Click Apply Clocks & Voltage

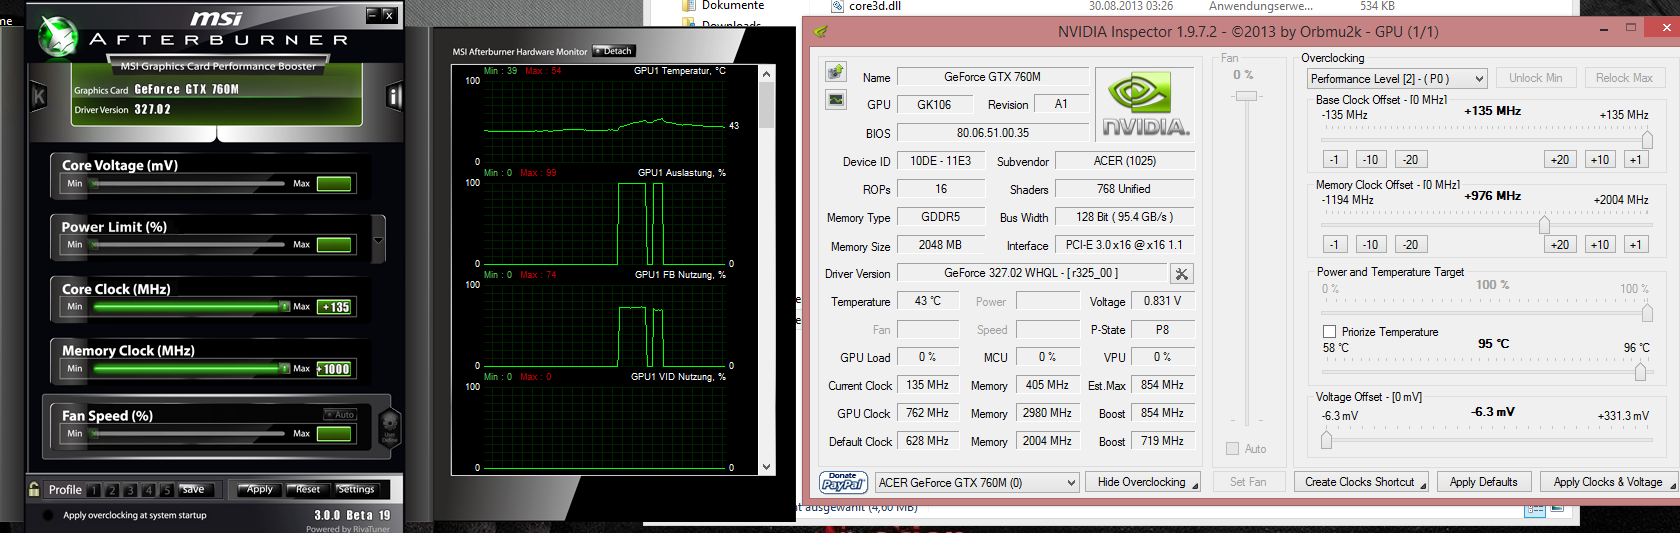coord(1609,482)
